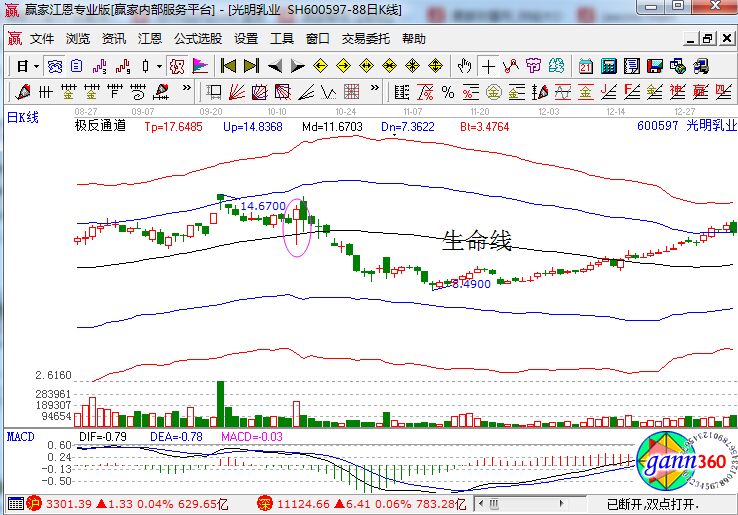Click the 生命线 label on chart
Screen dimensions: 738x515
click(x=477, y=241)
